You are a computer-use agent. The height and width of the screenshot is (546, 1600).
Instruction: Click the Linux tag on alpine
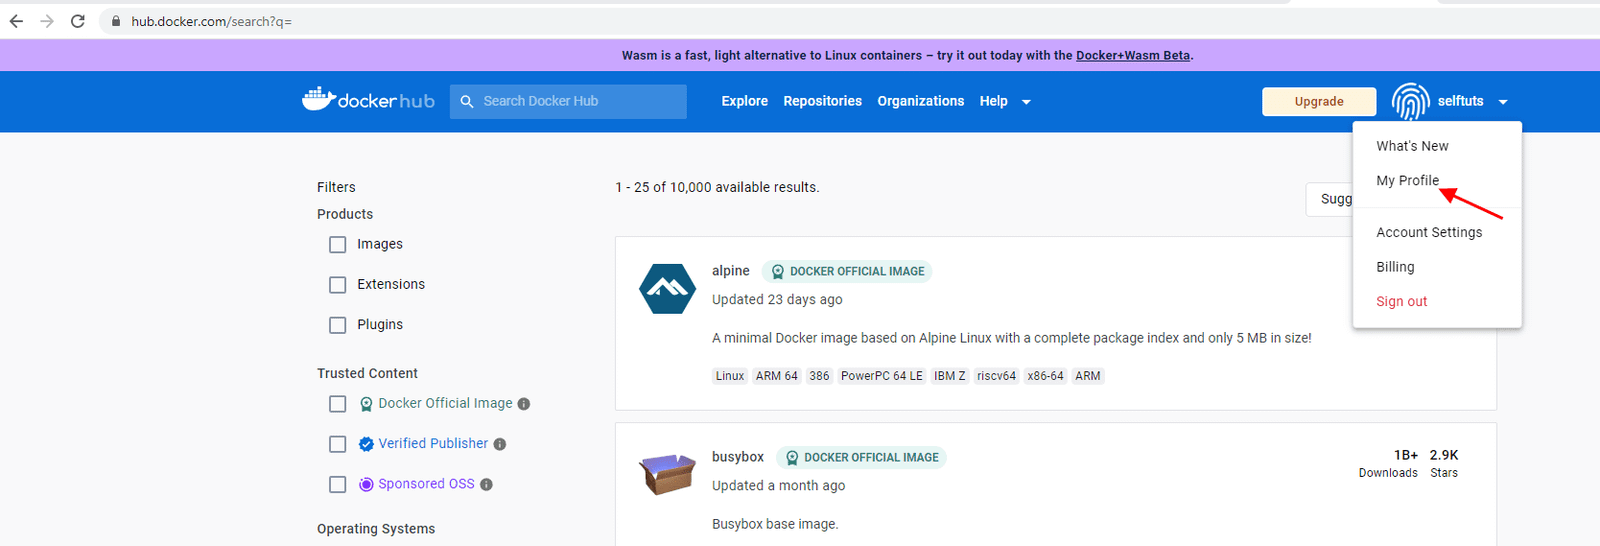[x=730, y=376]
